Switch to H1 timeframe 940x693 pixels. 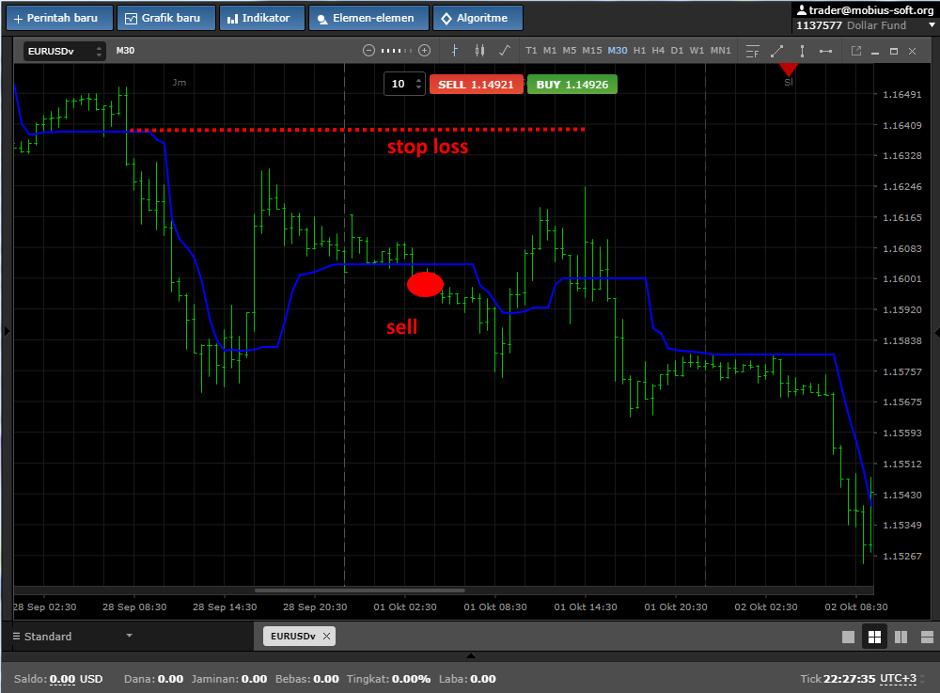(640, 51)
